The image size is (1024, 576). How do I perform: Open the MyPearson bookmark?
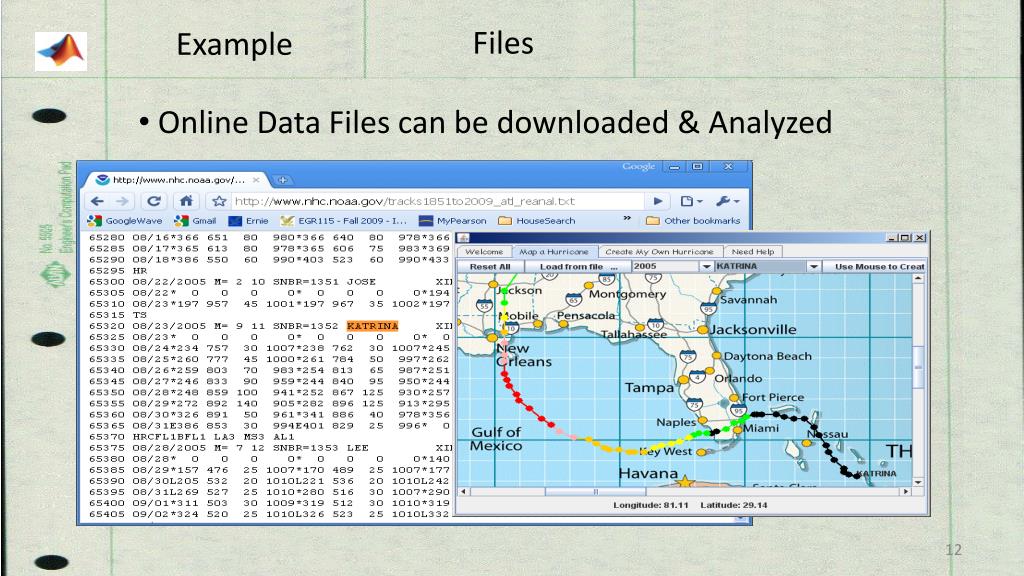[453, 221]
